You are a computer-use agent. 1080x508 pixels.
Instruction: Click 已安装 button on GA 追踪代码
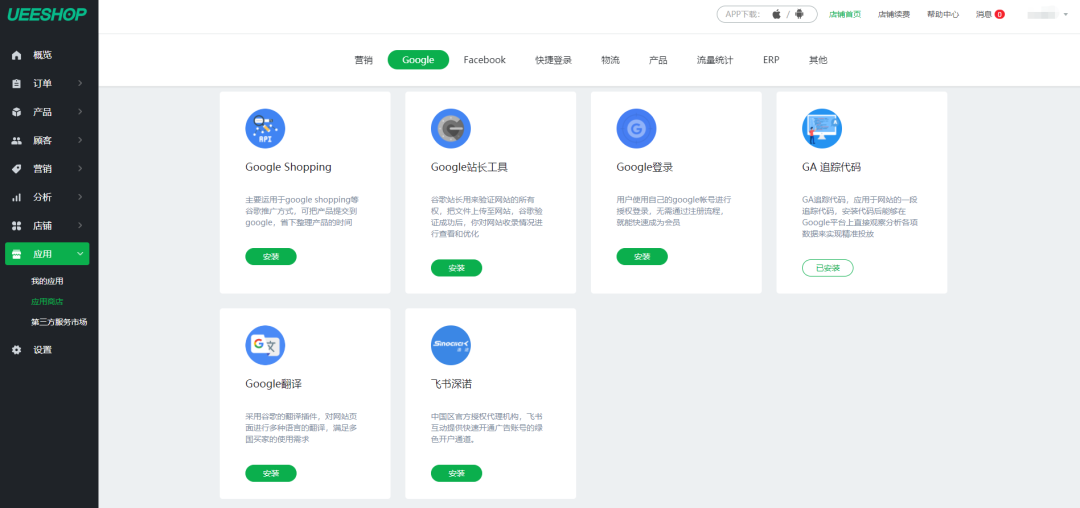828,268
